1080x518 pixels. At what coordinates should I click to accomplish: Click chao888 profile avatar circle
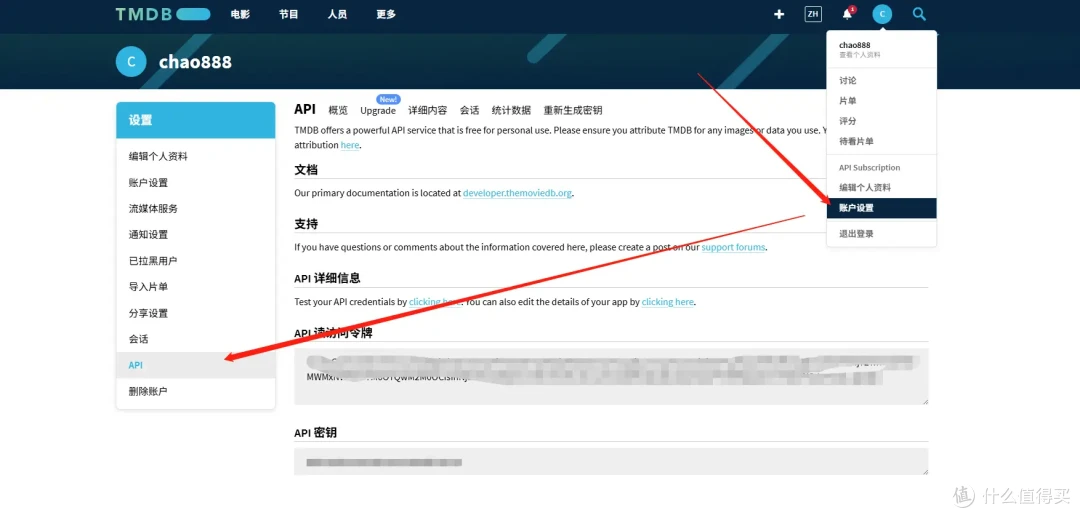131,61
